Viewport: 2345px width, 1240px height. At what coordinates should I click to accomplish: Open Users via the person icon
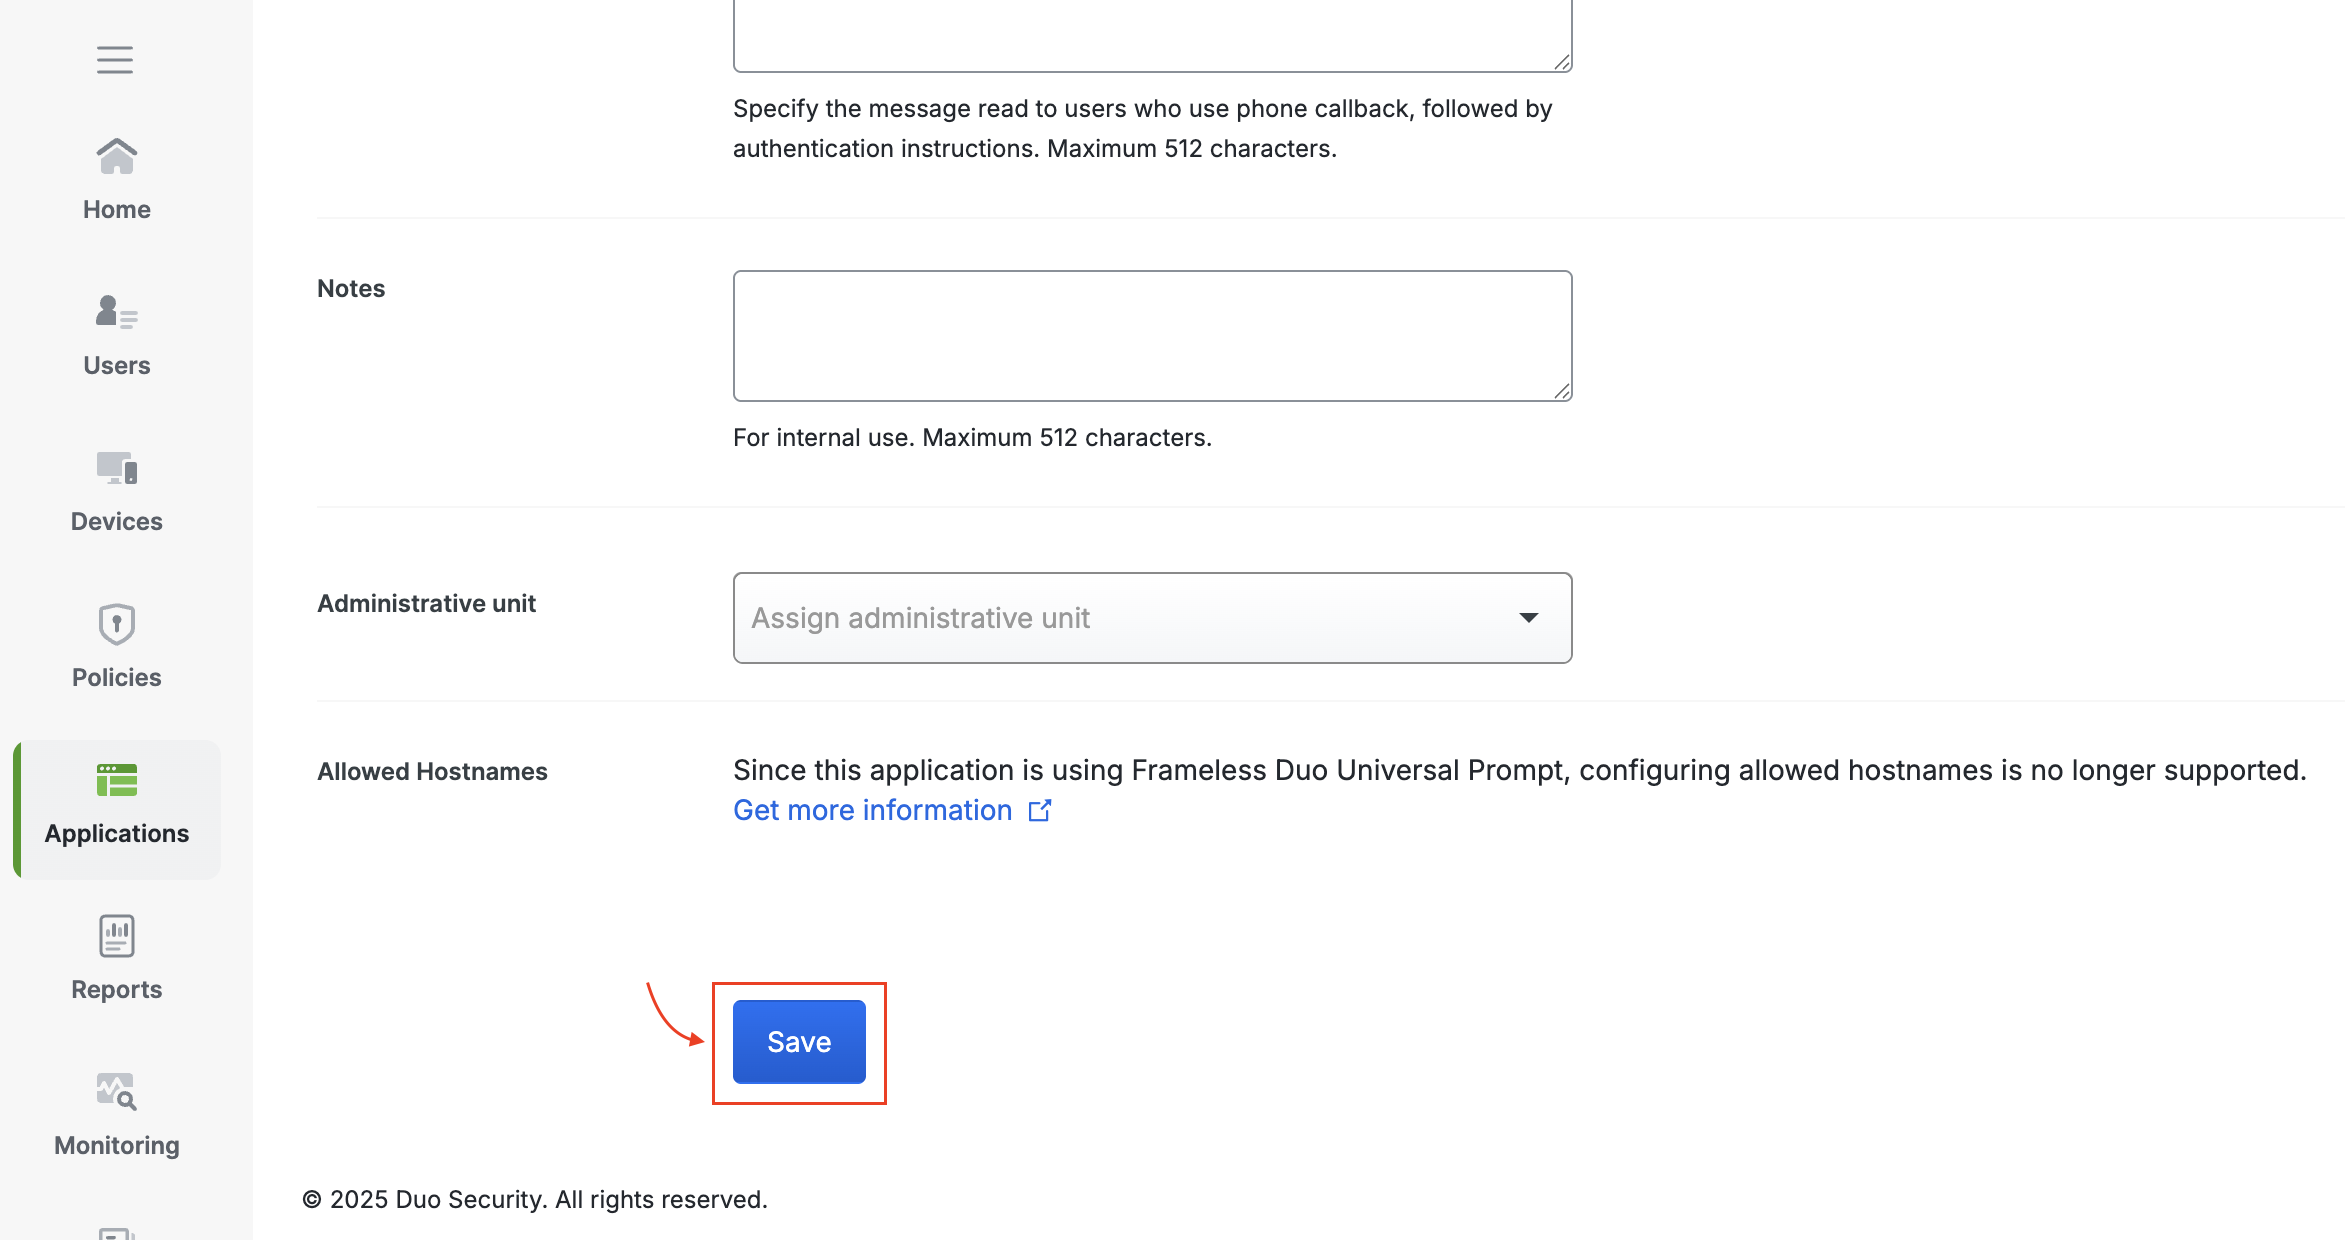coord(117,312)
